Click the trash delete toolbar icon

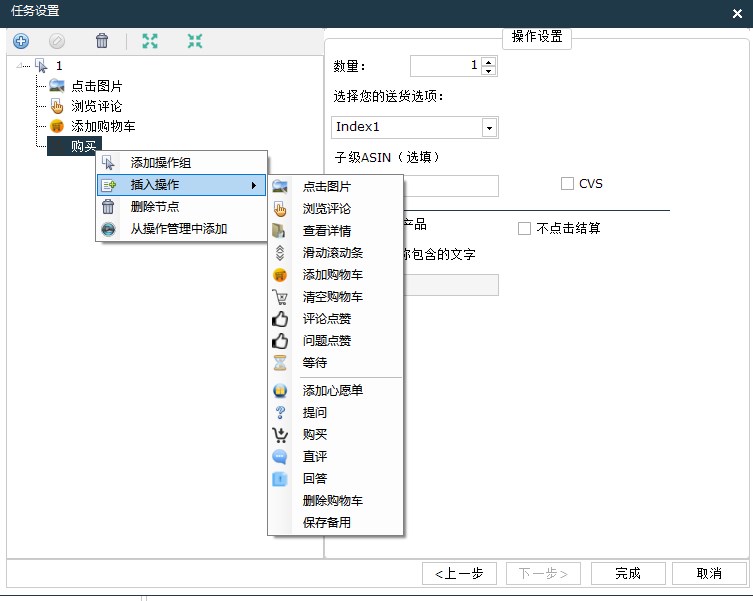(x=102, y=40)
